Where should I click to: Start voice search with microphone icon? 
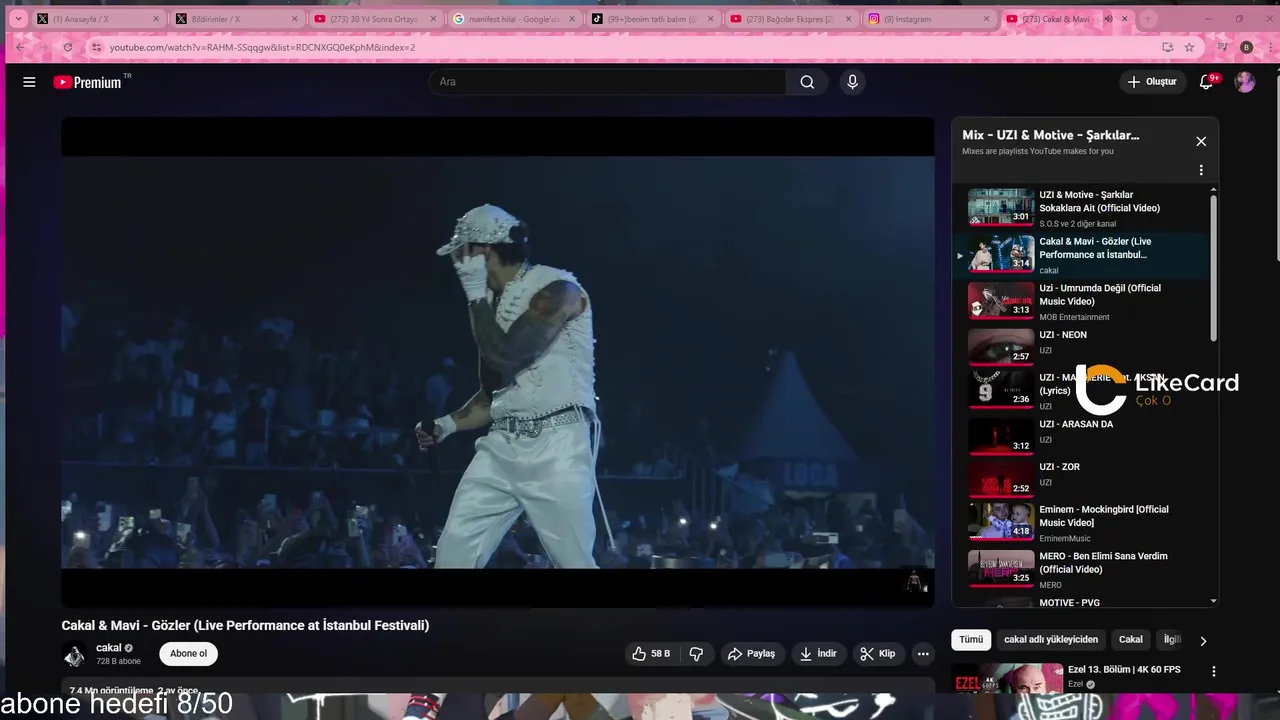pyautogui.click(x=852, y=82)
